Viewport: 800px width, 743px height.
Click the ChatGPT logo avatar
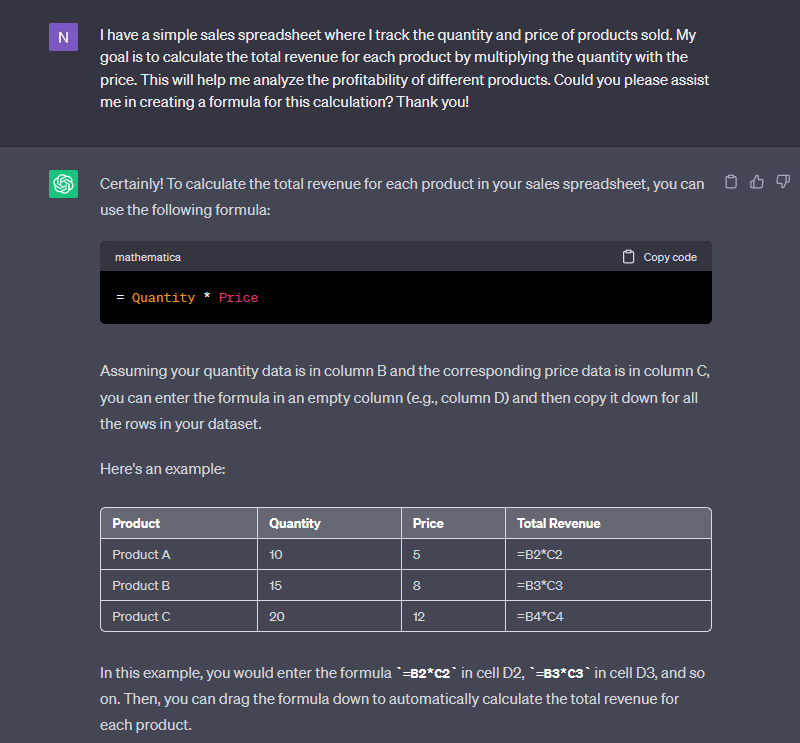(63, 184)
